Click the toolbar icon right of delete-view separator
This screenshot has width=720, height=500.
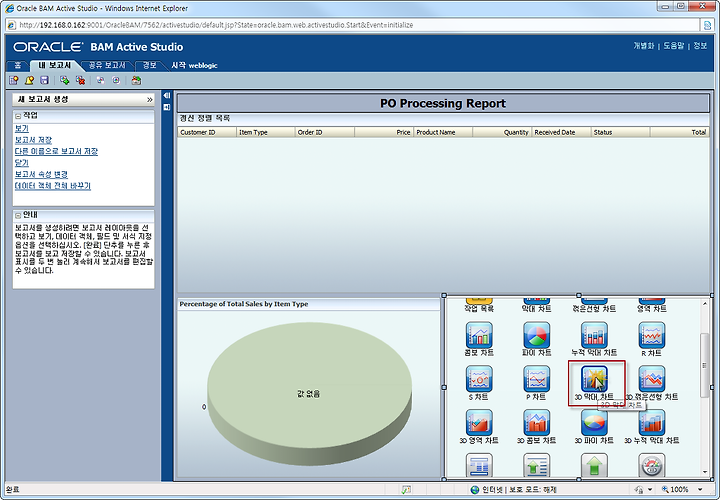[x=101, y=80]
